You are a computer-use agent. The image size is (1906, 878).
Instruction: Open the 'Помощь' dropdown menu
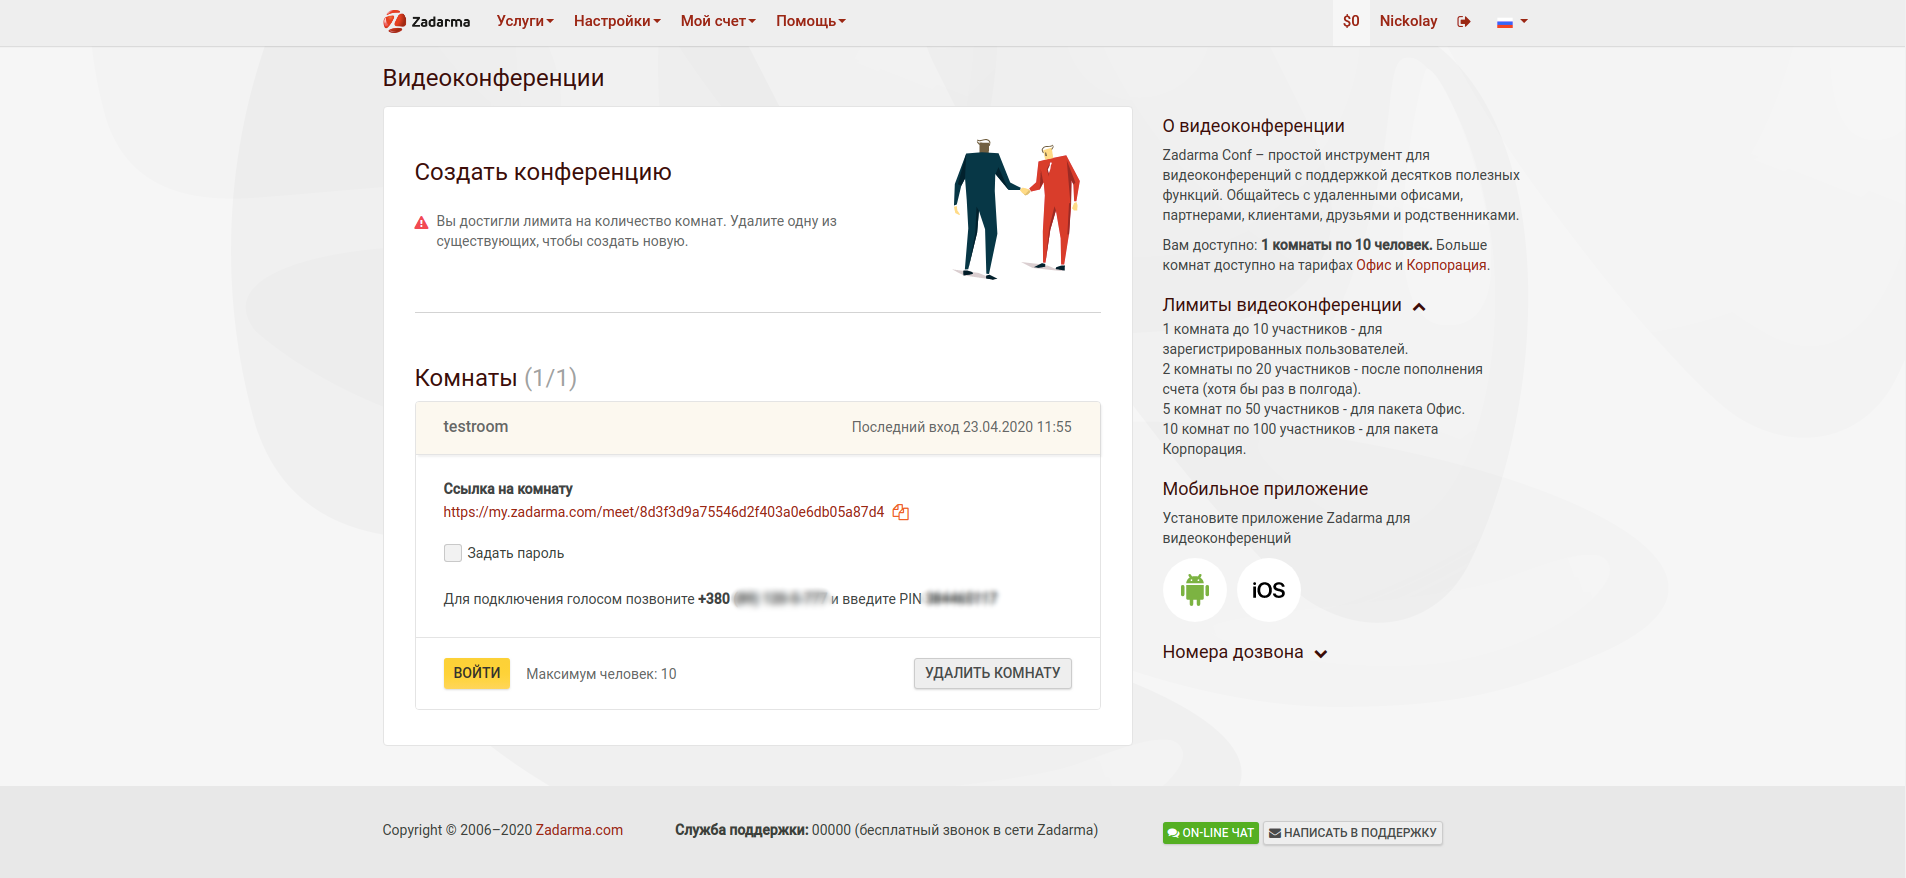tap(811, 21)
